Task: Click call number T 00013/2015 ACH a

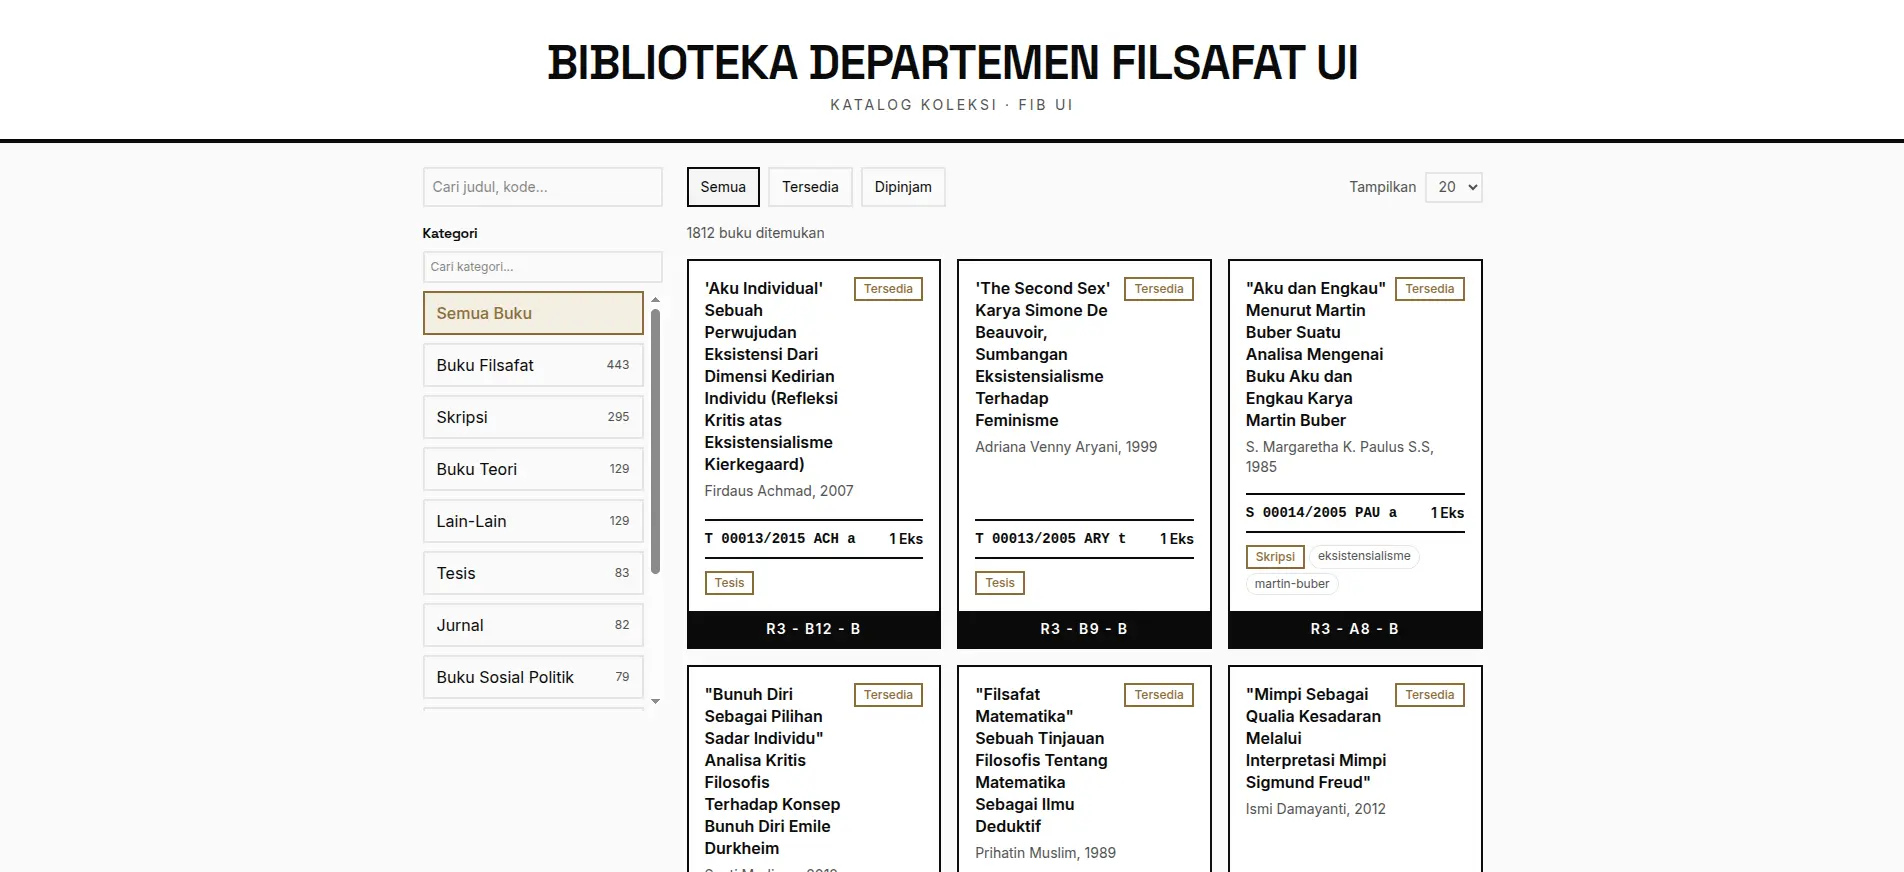Action: [780, 539]
